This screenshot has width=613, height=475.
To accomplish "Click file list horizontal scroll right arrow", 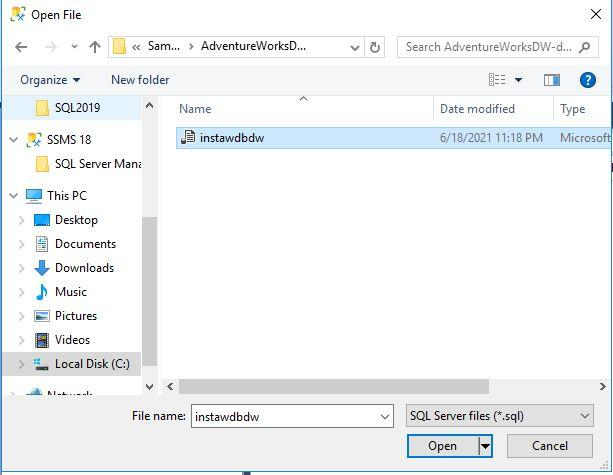I will [602, 387].
